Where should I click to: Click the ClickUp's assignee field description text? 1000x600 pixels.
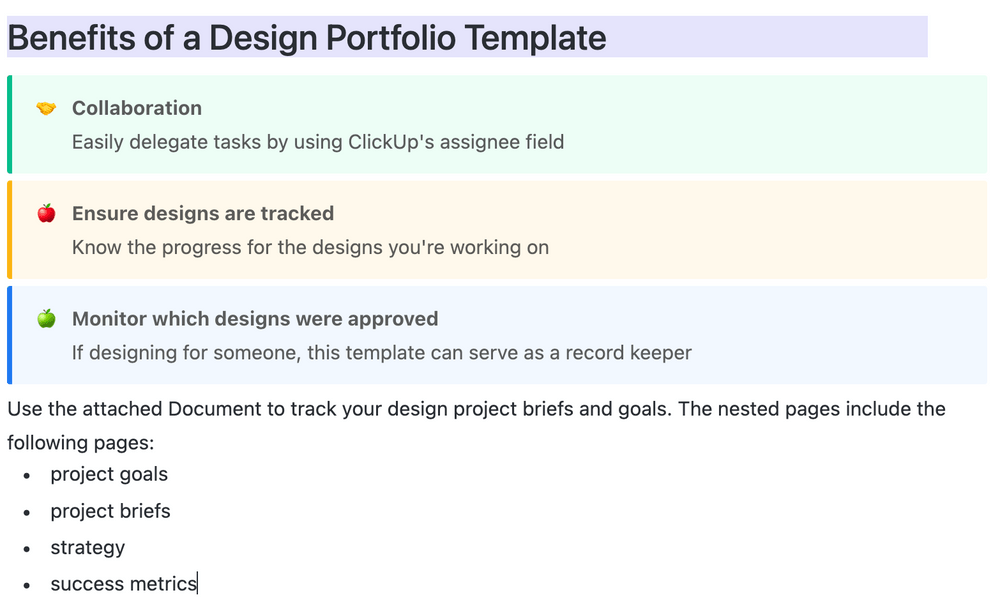(318, 142)
